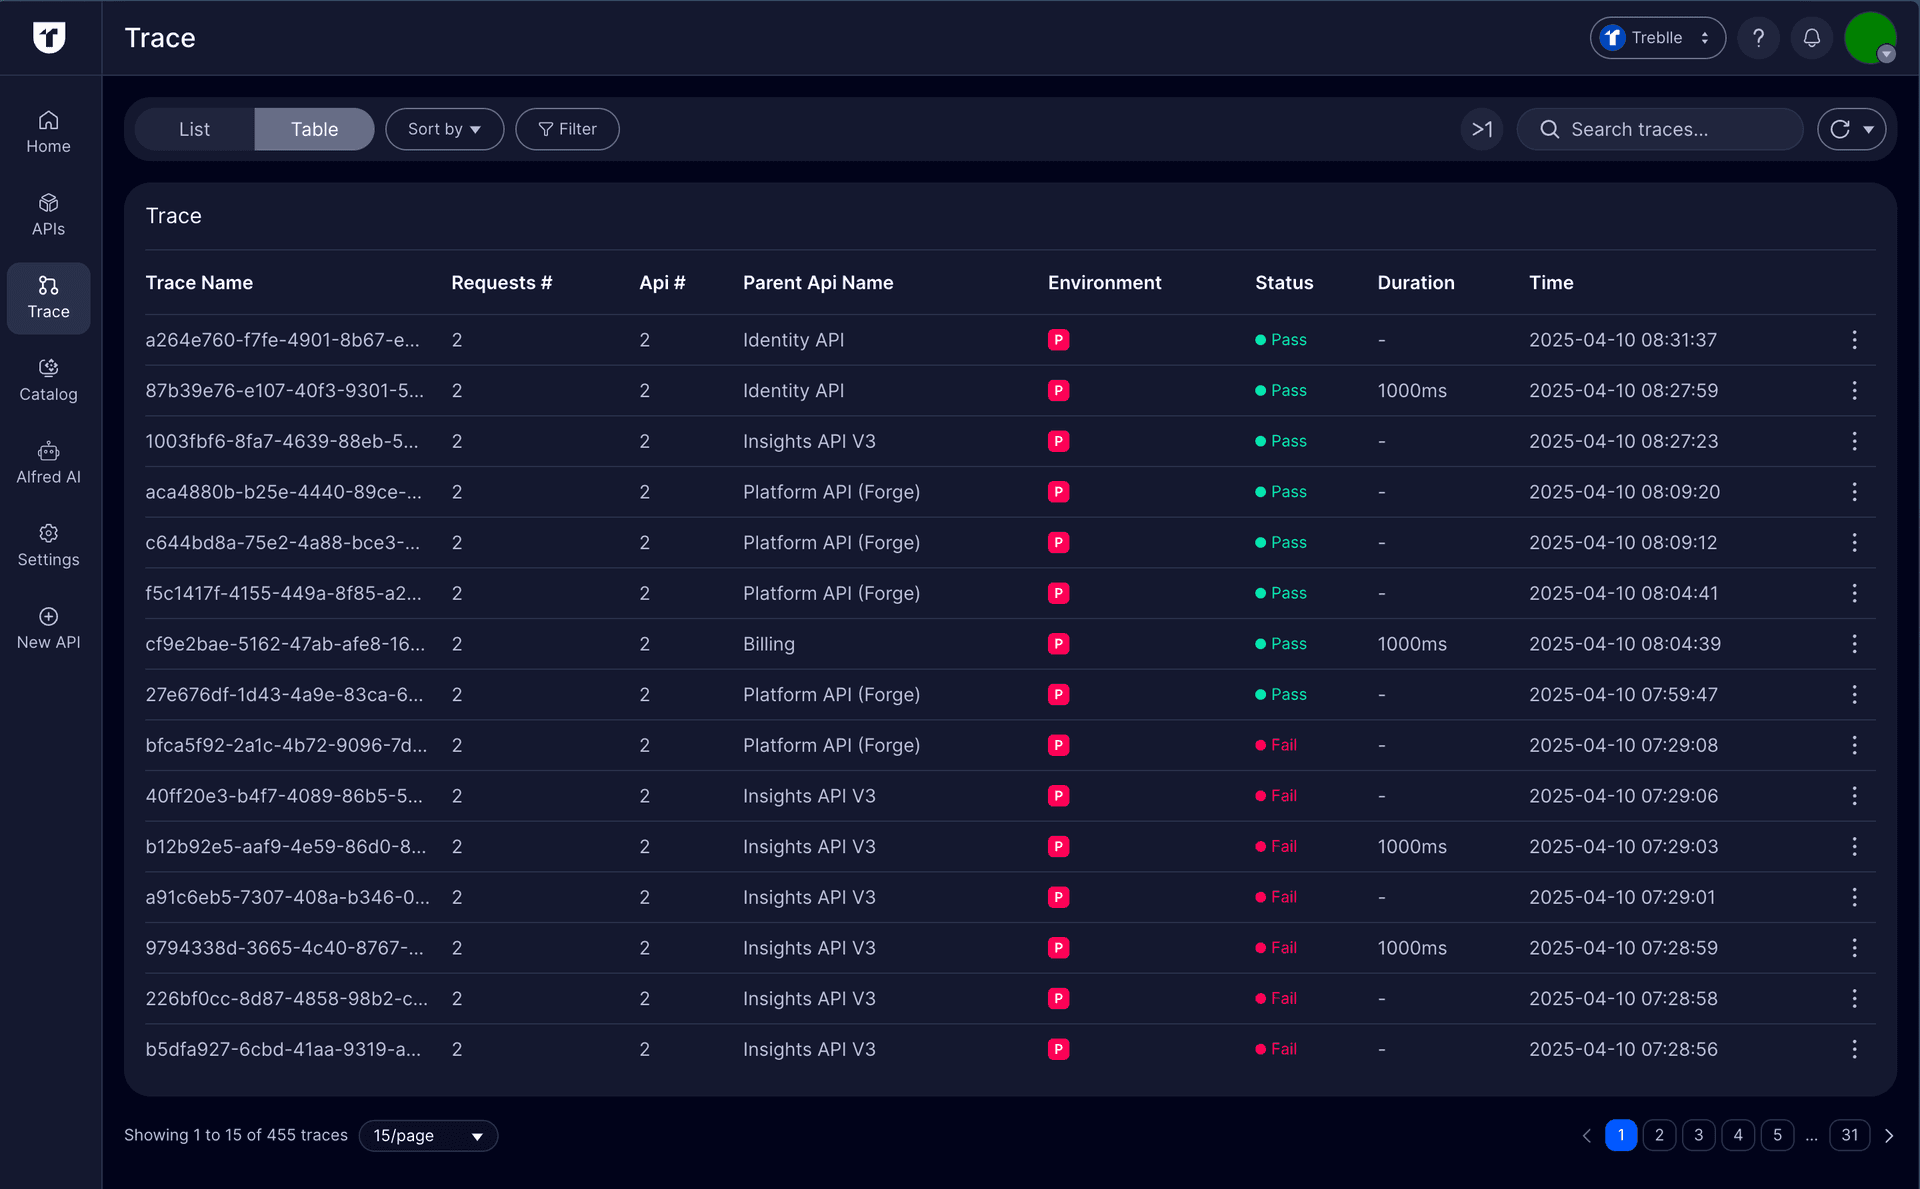Click the Treblle logo in the sidebar

[x=49, y=37]
